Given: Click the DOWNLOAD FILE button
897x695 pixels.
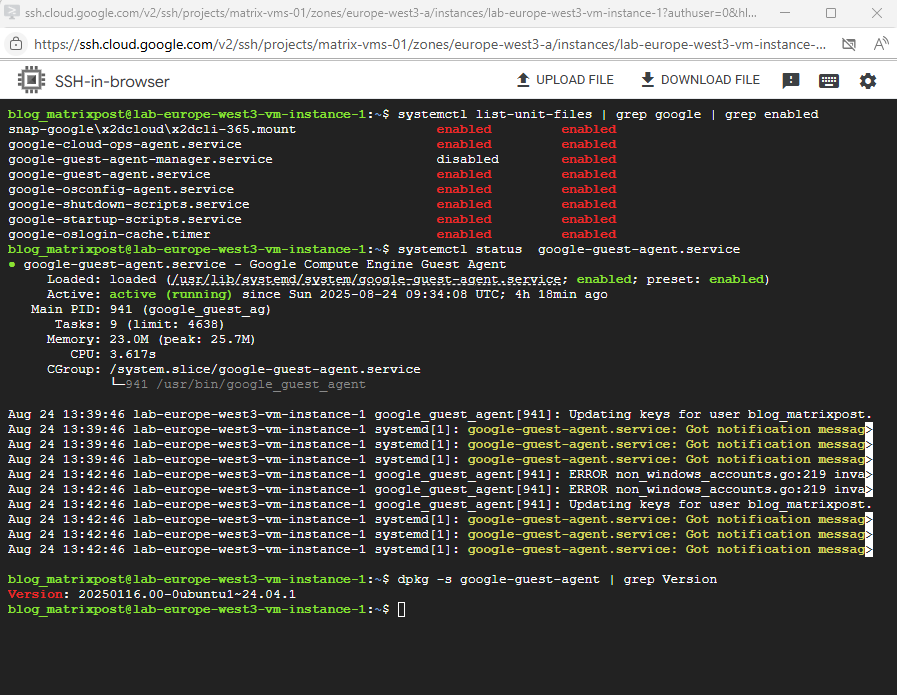Looking at the screenshot, I should coord(700,80).
